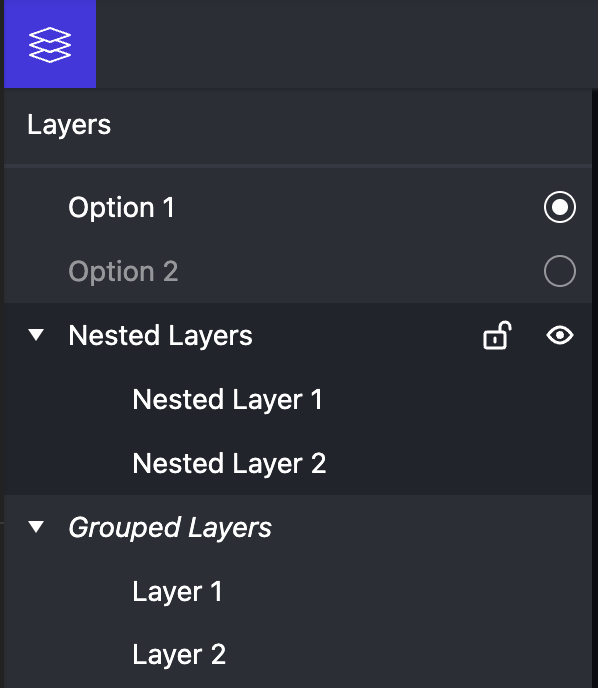Viewport: 598px width, 688px height.
Task: Hide Nested Layers with the eye icon
Action: click(x=560, y=336)
